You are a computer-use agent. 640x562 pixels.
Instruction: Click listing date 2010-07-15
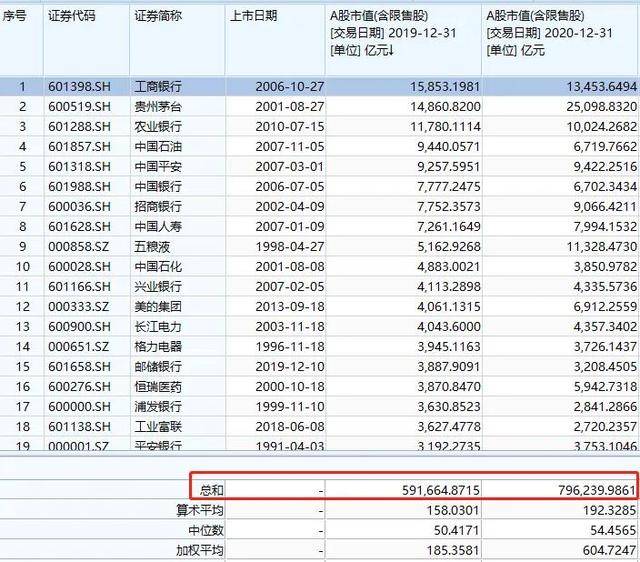click(290, 127)
